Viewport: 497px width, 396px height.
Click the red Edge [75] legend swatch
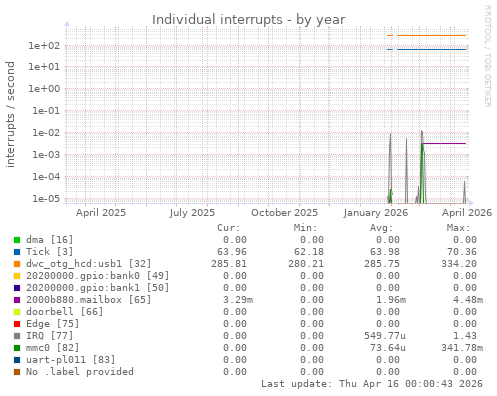tap(17, 324)
